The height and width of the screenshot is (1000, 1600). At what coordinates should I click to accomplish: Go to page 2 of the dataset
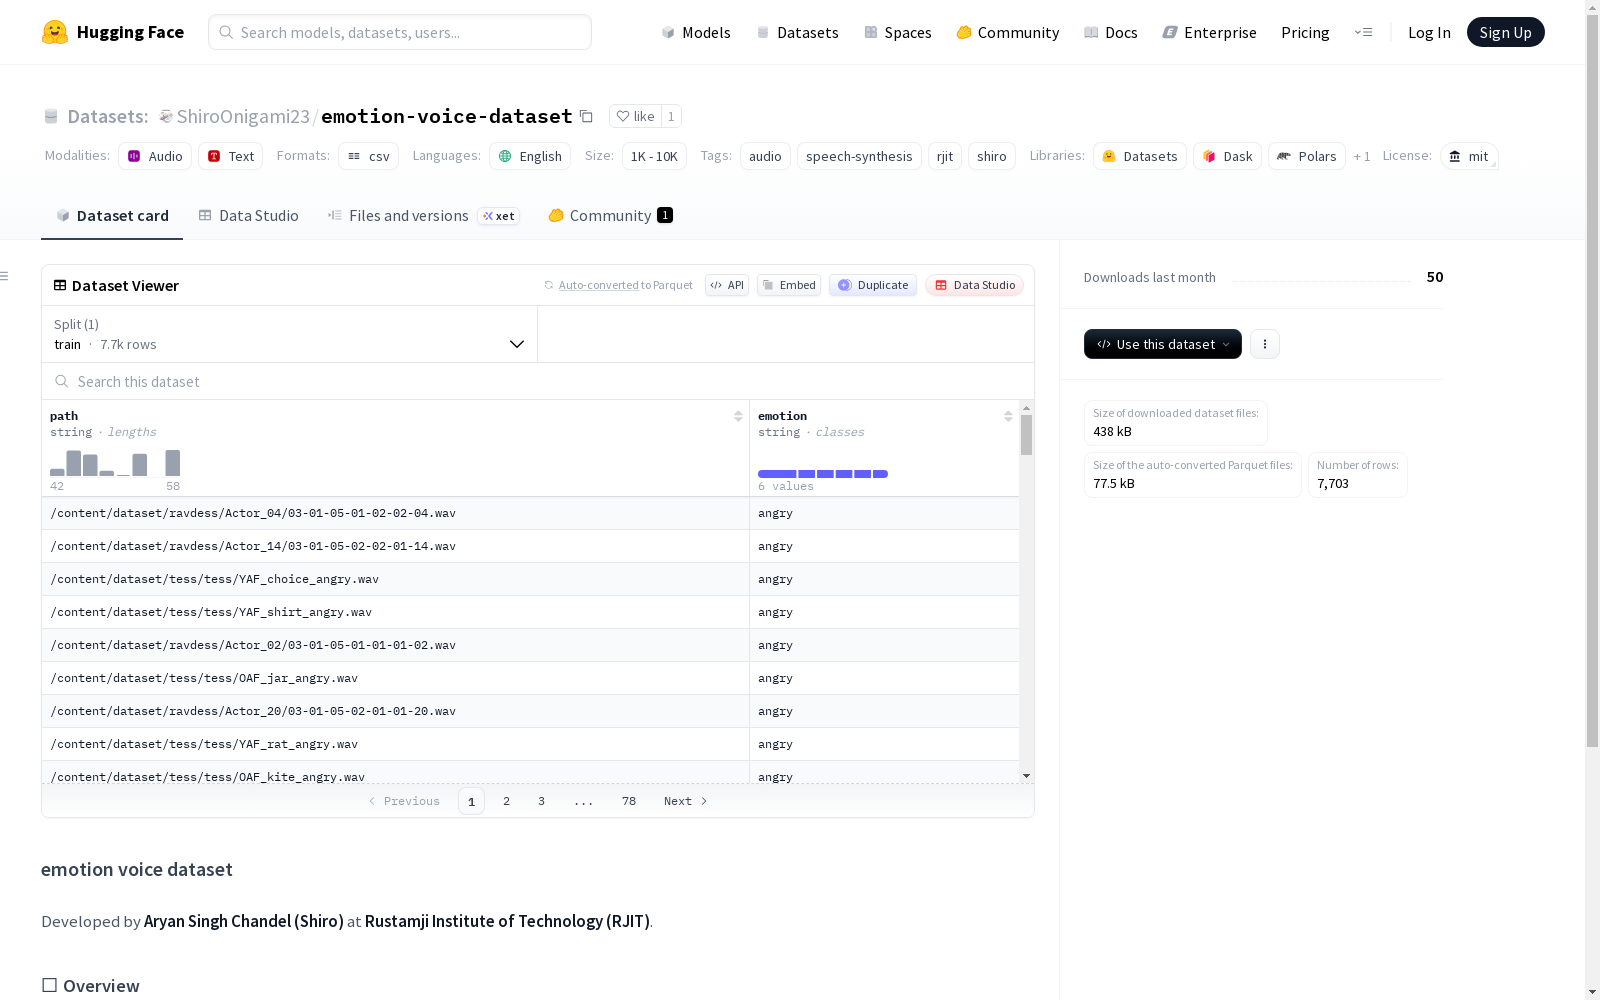[x=507, y=801]
